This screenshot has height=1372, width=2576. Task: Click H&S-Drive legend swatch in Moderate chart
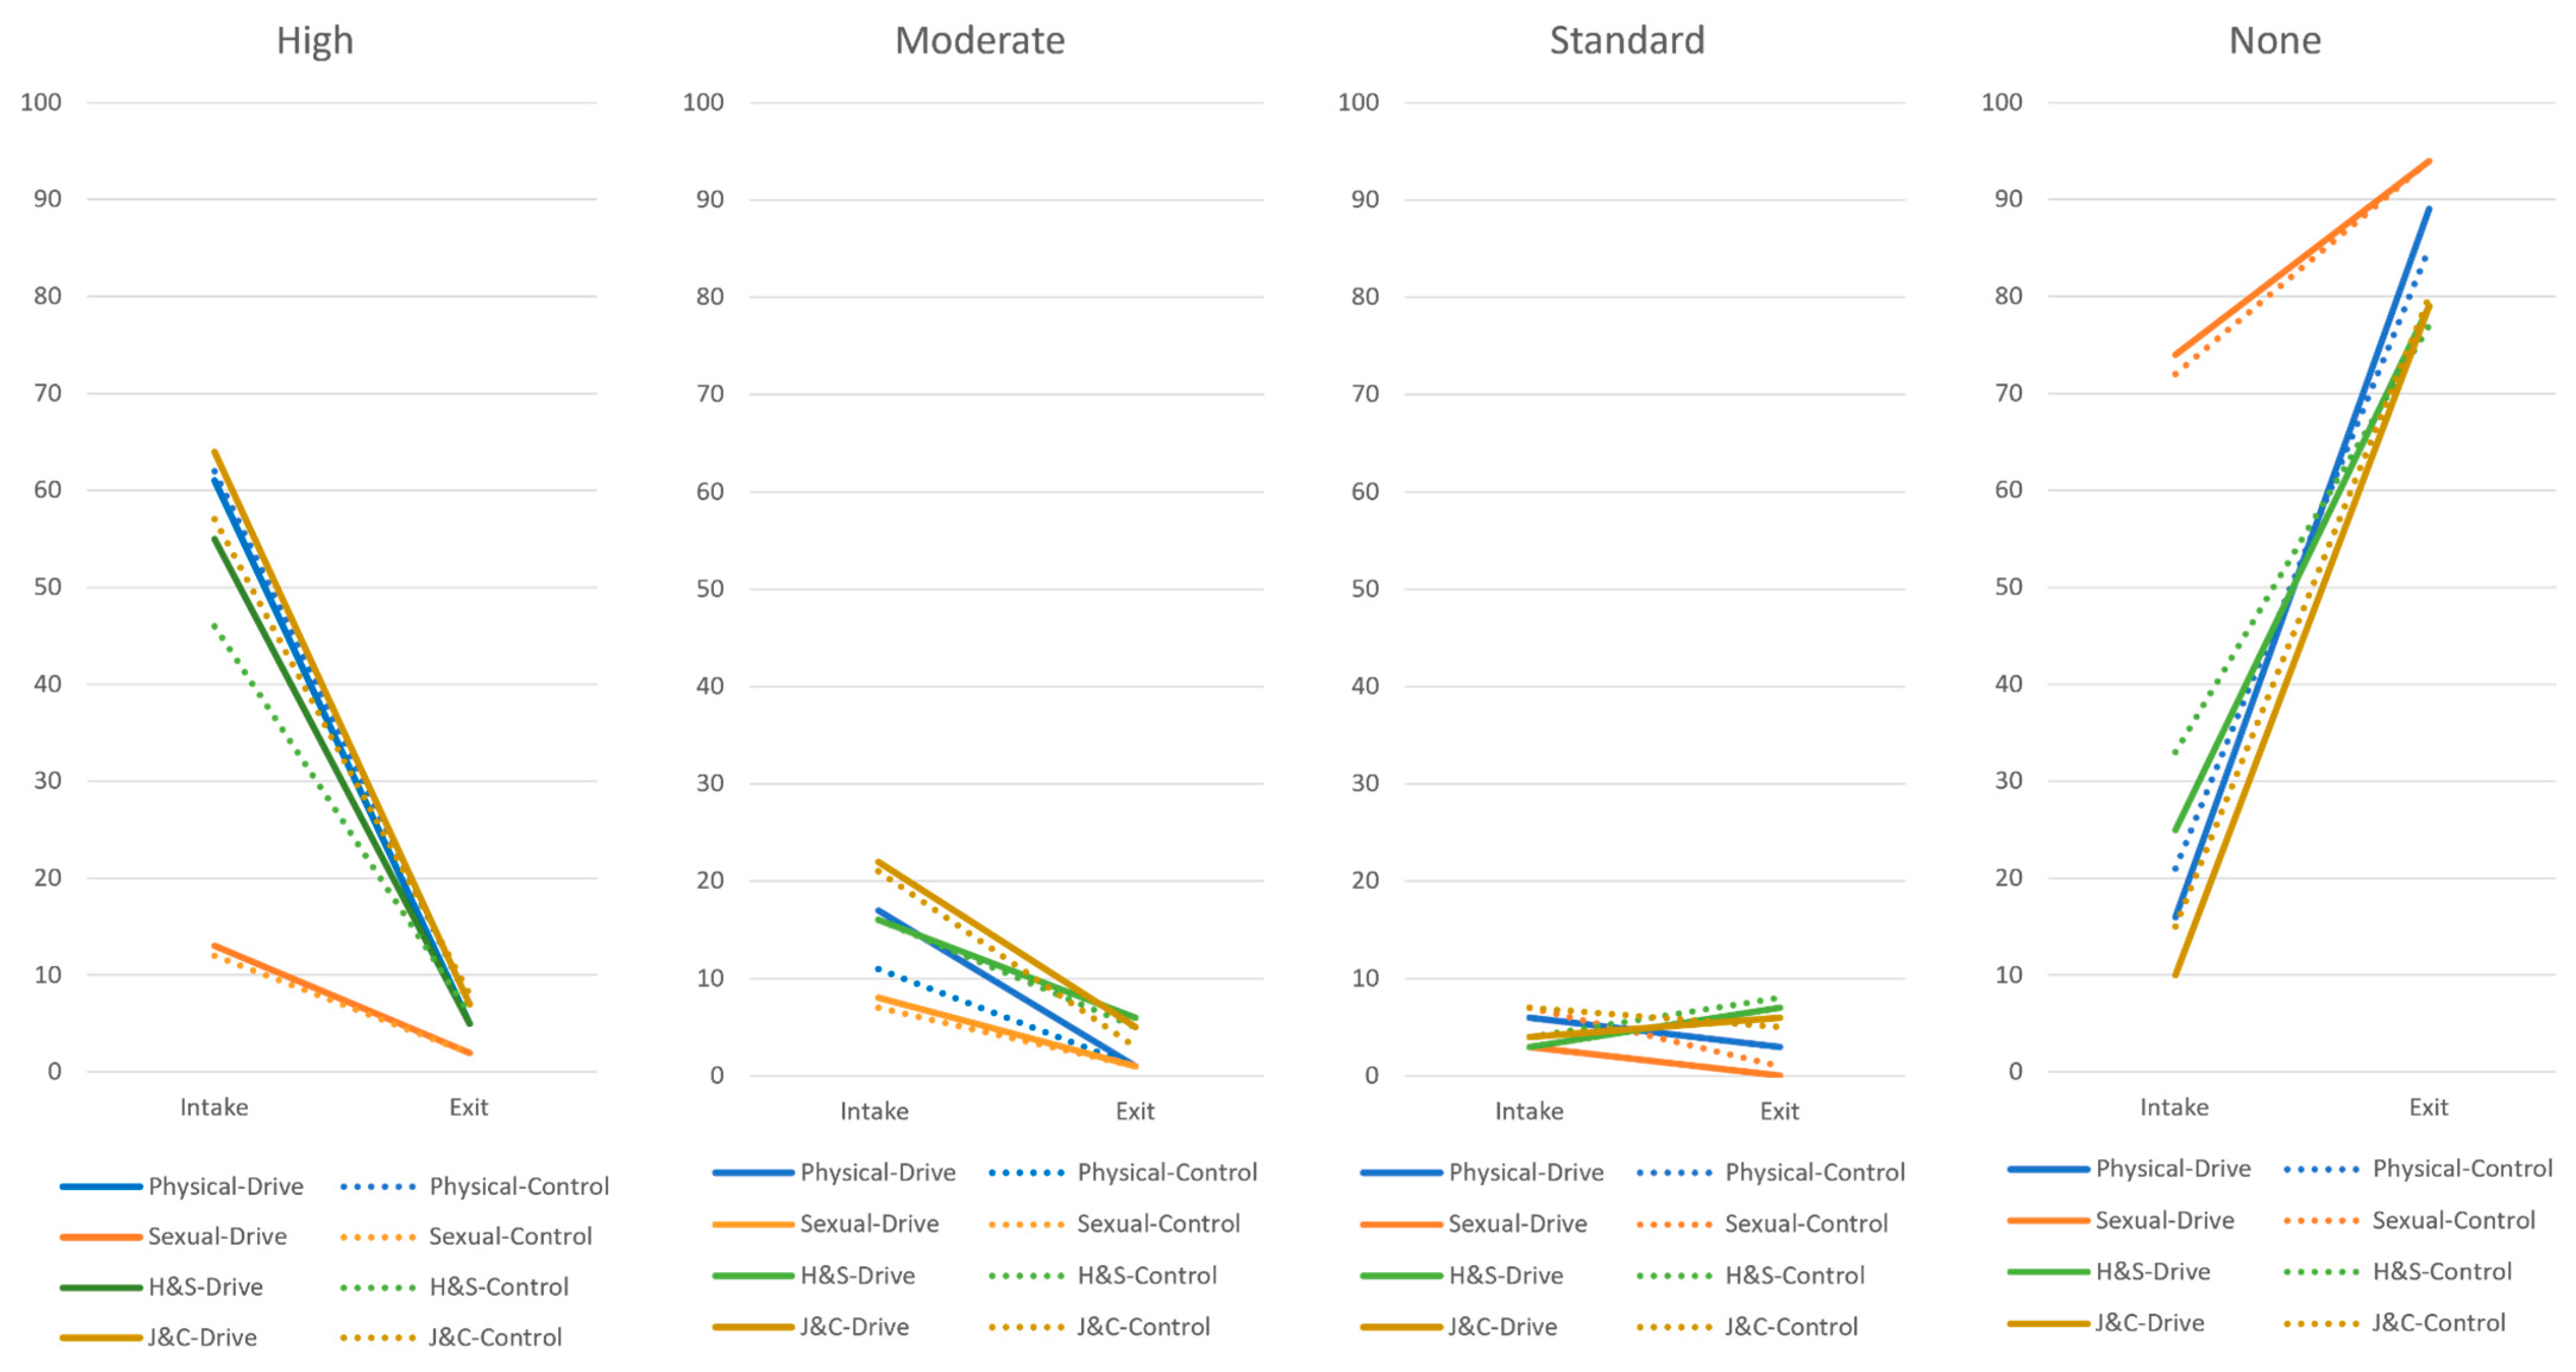point(752,1276)
